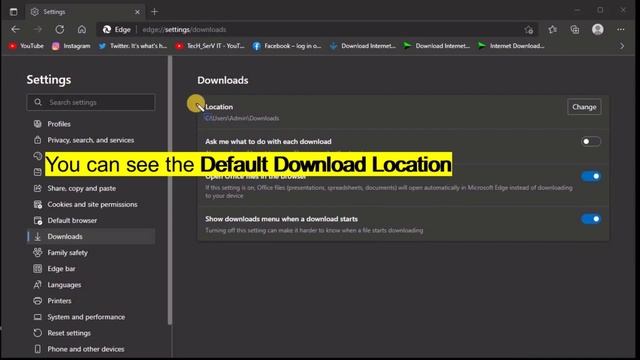
Task: Add this page to favorites star-plus icon
Action: click(x=529, y=30)
